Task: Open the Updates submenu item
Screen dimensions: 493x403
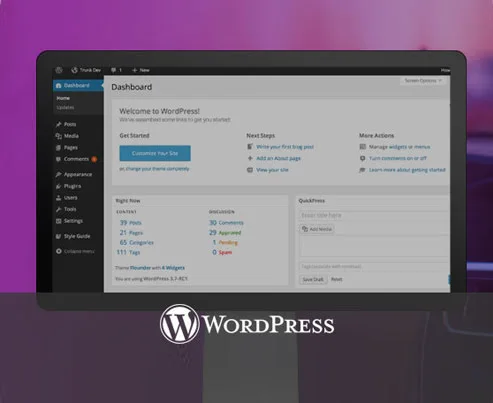Action: pos(65,107)
